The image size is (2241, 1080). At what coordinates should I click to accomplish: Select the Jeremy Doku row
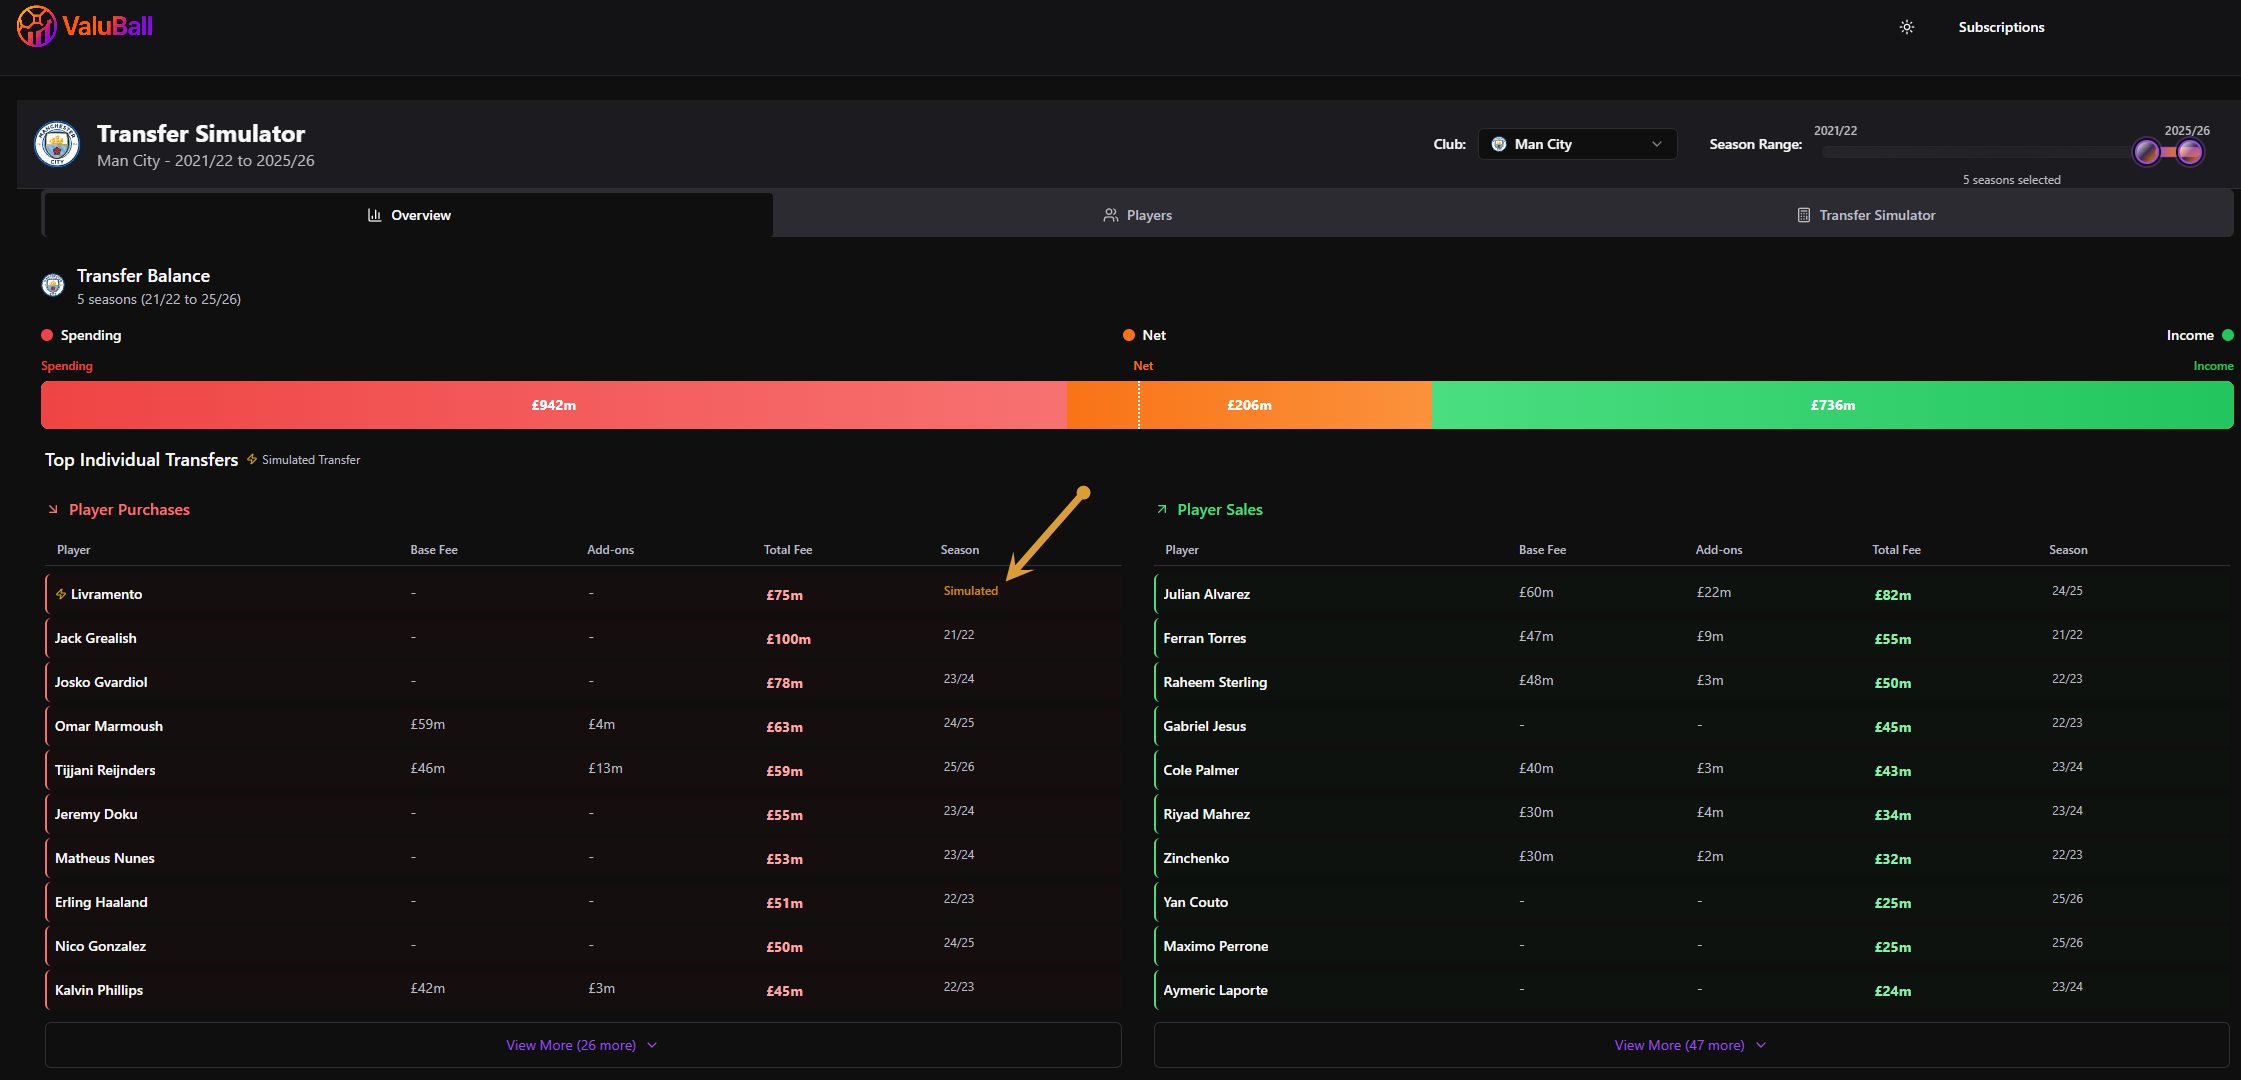click(583, 814)
